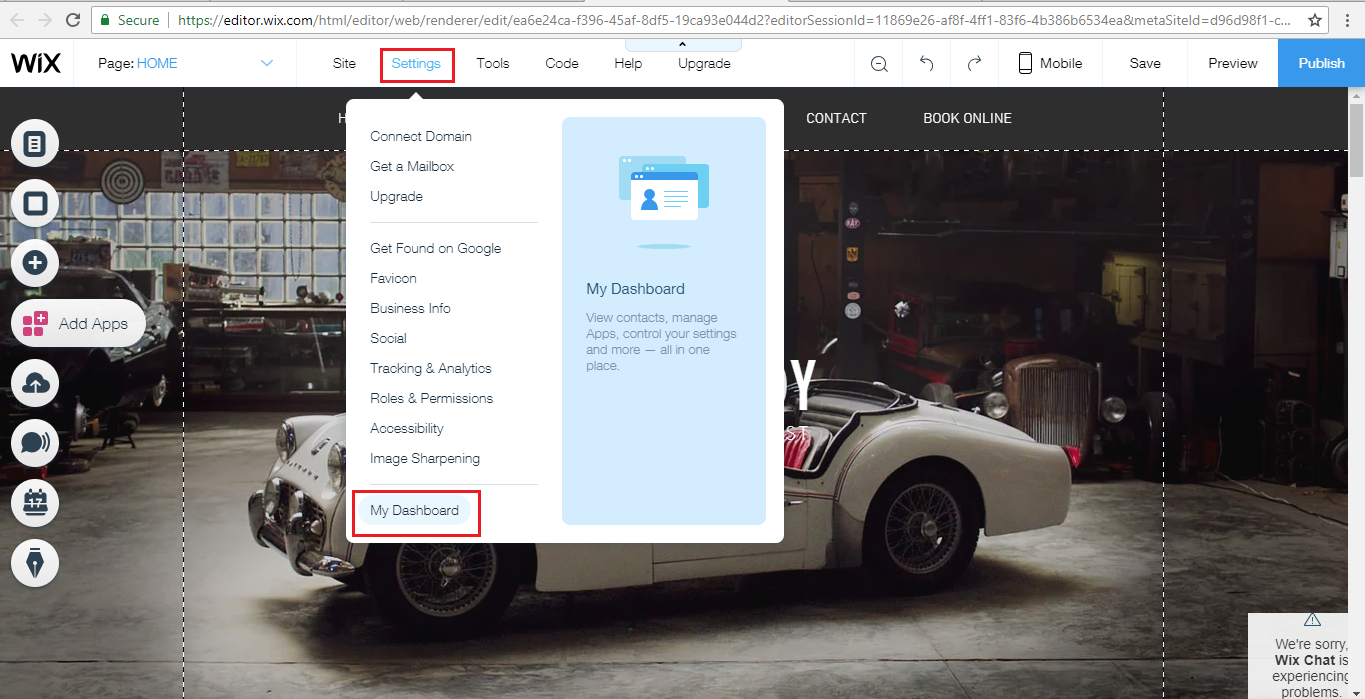The height and width of the screenshot is (699, 1365).
Task: Open the Add elements plus icon
Action: pos(35,263)
